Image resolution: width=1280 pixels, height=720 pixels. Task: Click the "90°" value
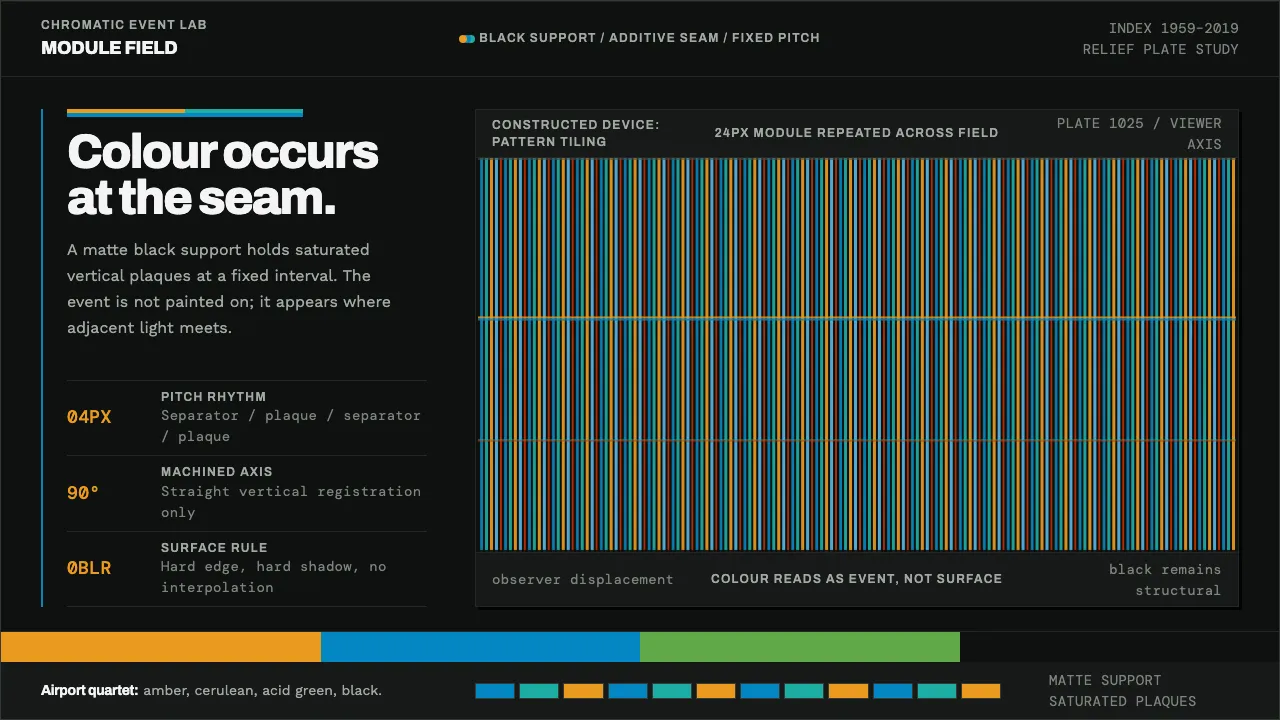(83, 493)
